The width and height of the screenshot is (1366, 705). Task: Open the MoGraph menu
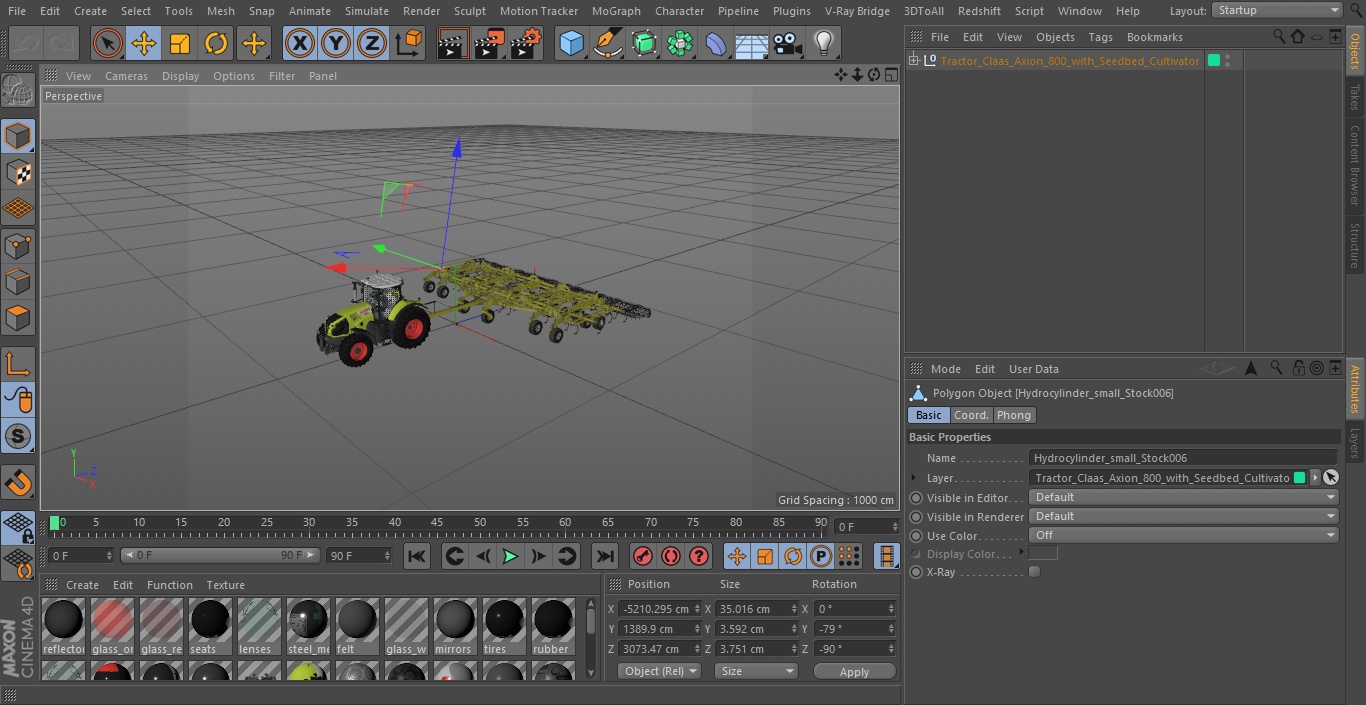[x=616, y=11]
